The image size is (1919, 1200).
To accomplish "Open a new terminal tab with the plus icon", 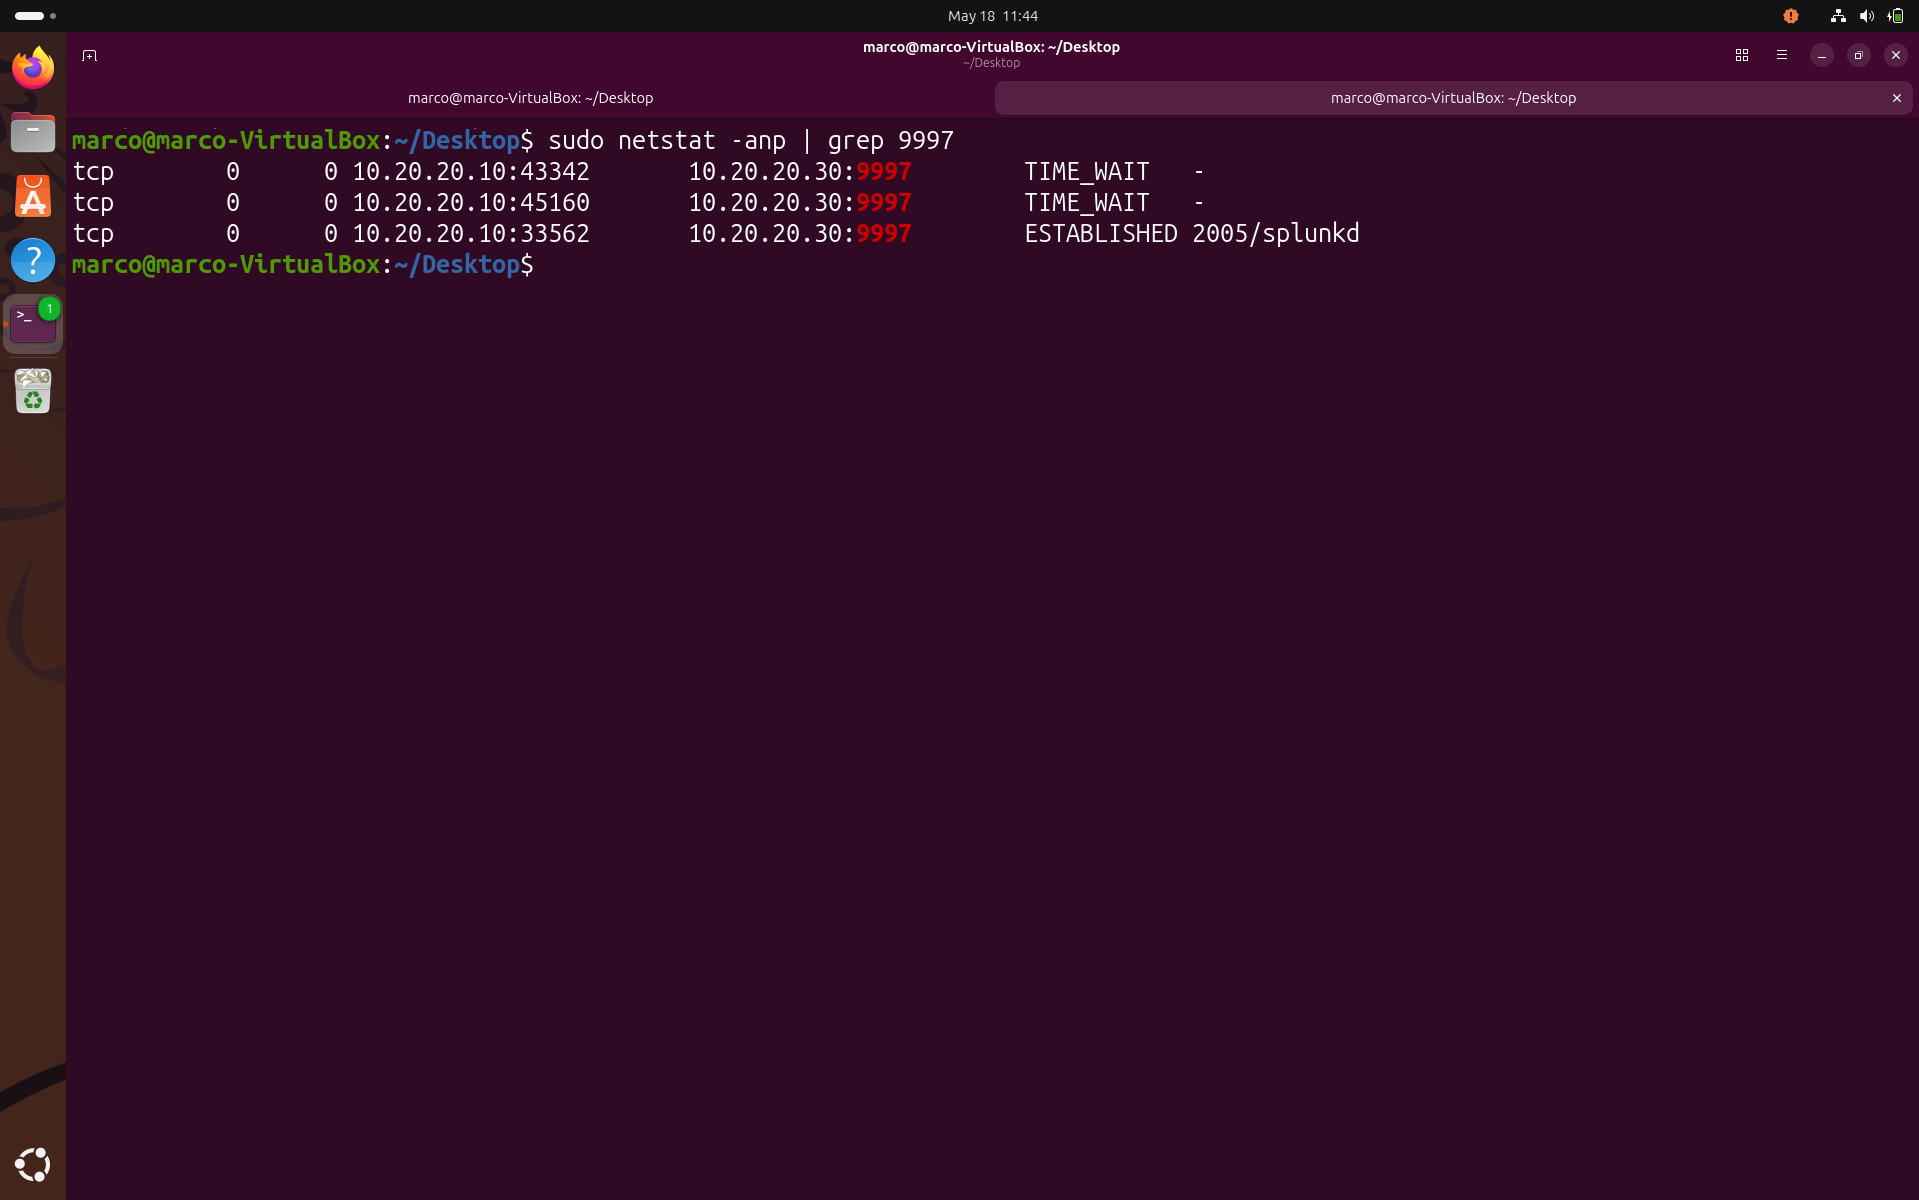I will pos(89,55).
